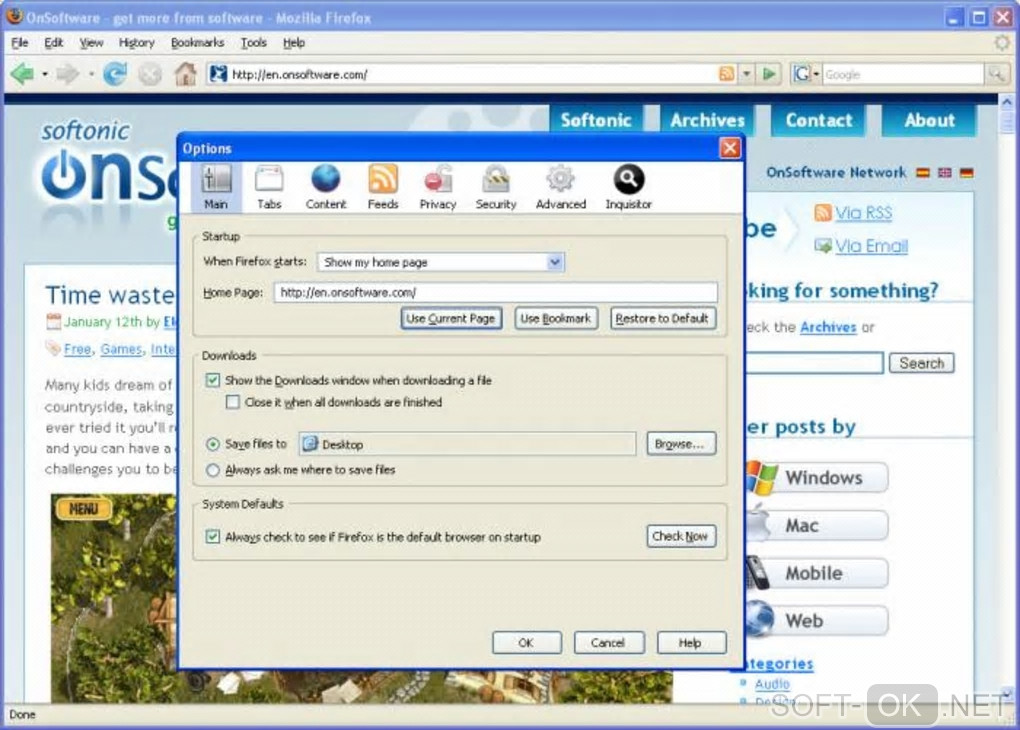Image resolution: width=1020 pixels, height=730 pixels.
Task: Click the Browse... button
Action: [x=680, y=444]
